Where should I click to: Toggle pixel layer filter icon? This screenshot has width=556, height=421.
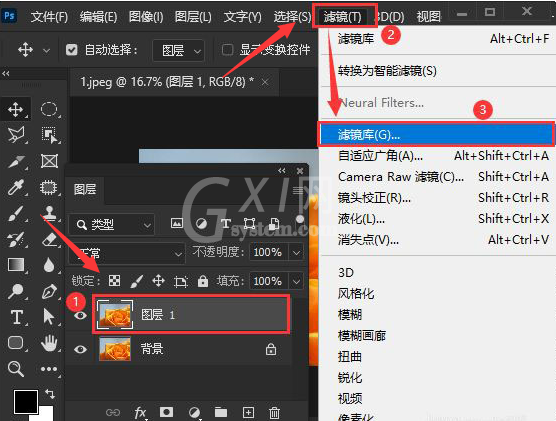pos(177,223)
